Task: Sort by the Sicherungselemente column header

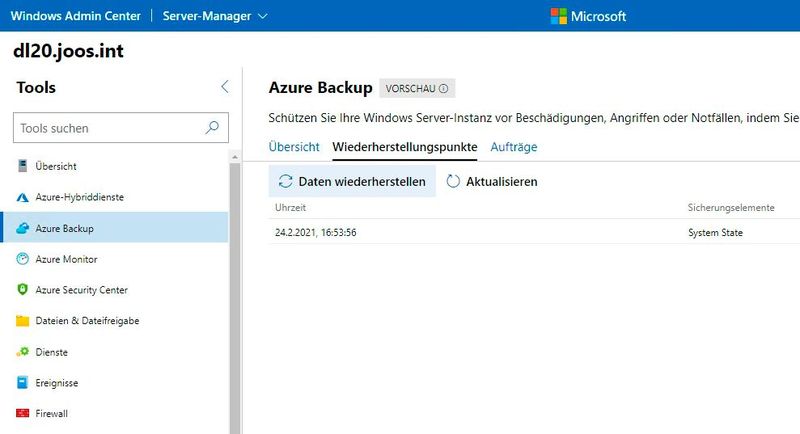Action: (731, 208)
